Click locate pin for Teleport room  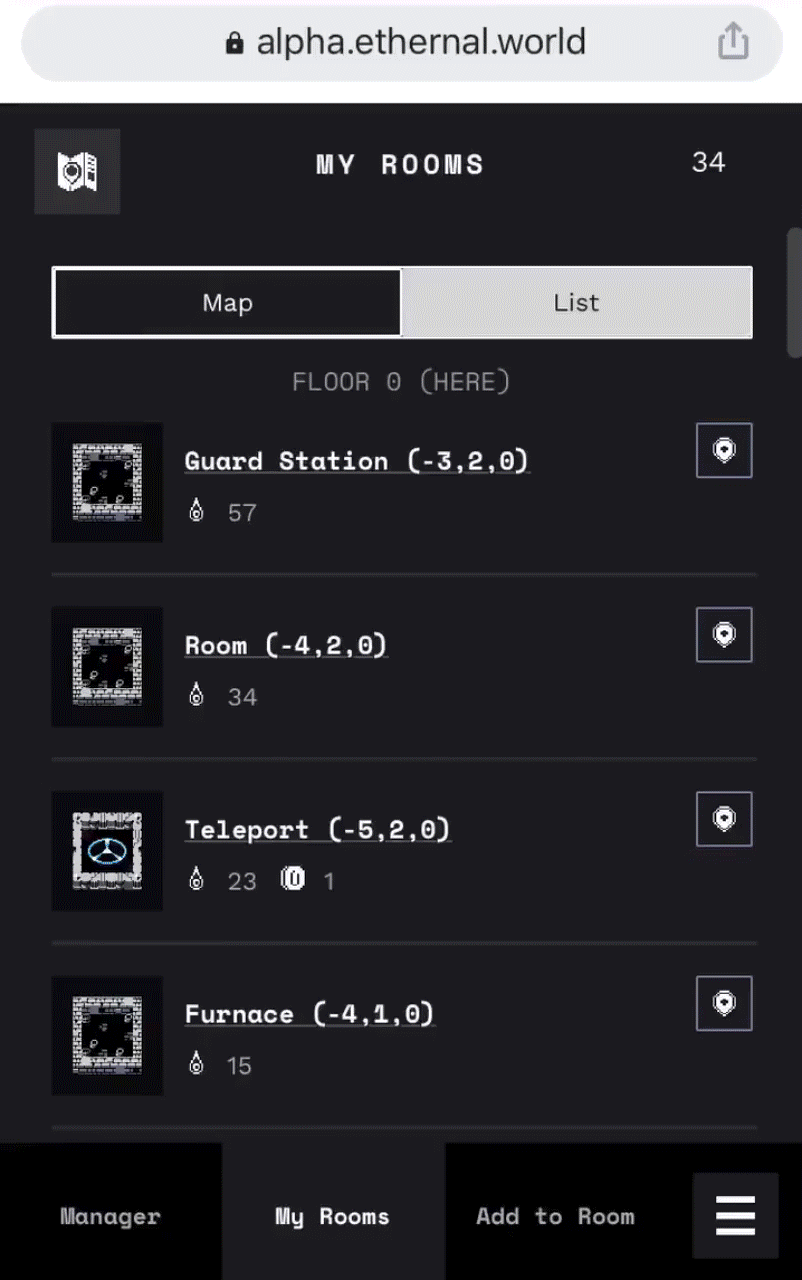pos(724,819)
